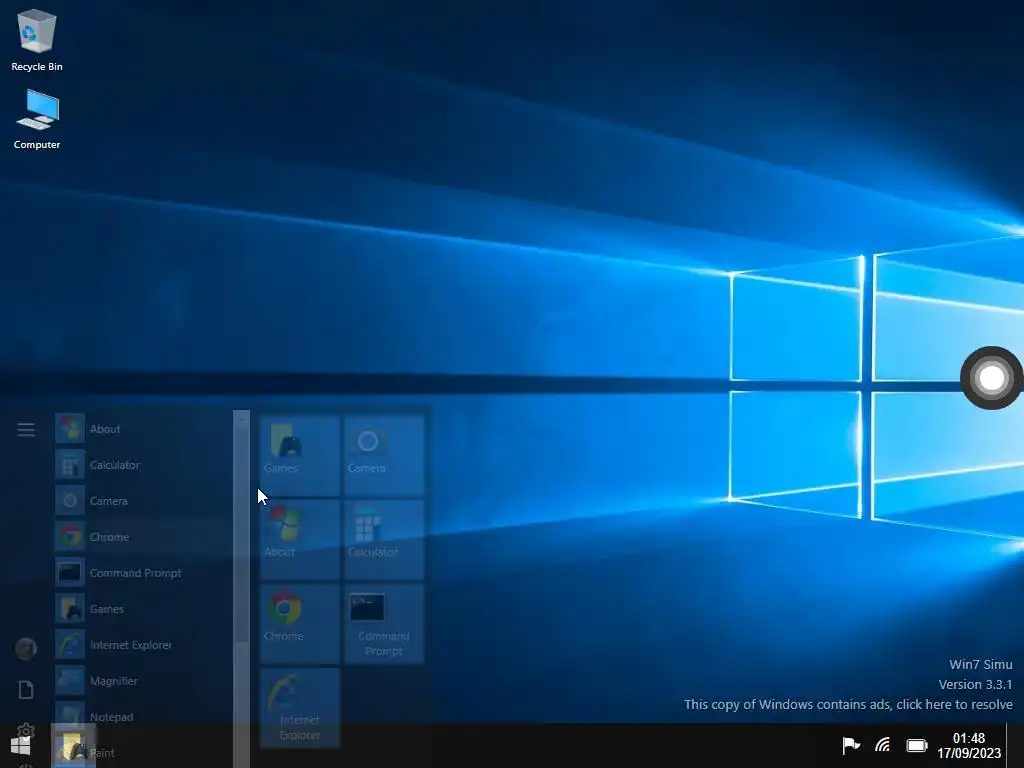The image size is (1024, 768).
Task: Open the Action Center flag tray icon
Action: click(x=851, y=745)
